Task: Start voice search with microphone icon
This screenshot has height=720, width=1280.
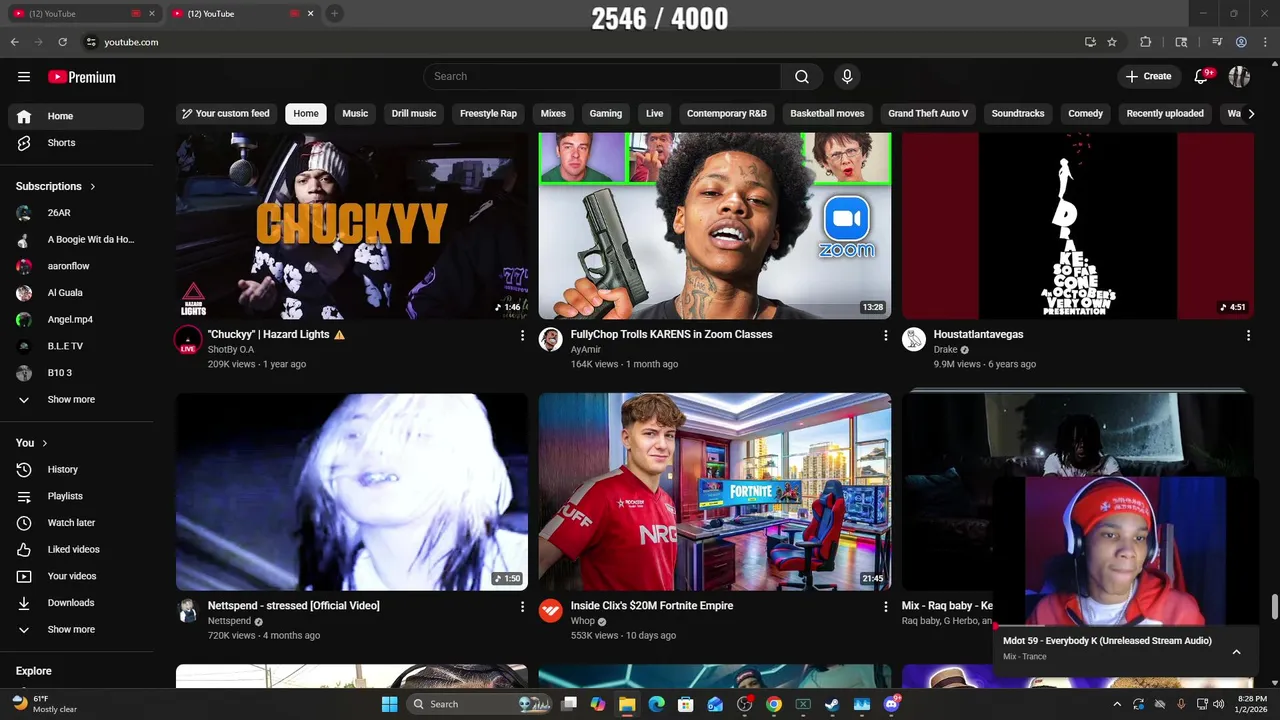Action: pos(847,77)
